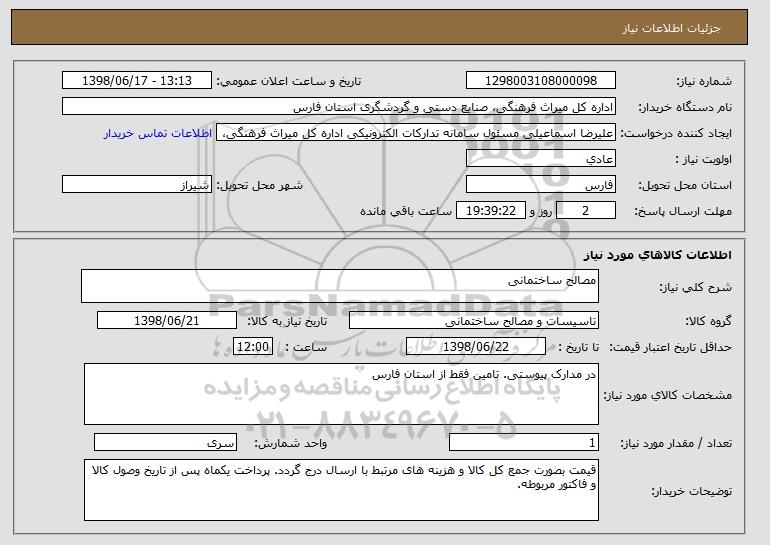
Task: Click the تعداد / مقدار مورد نیاز label
Action: (676, 443)
